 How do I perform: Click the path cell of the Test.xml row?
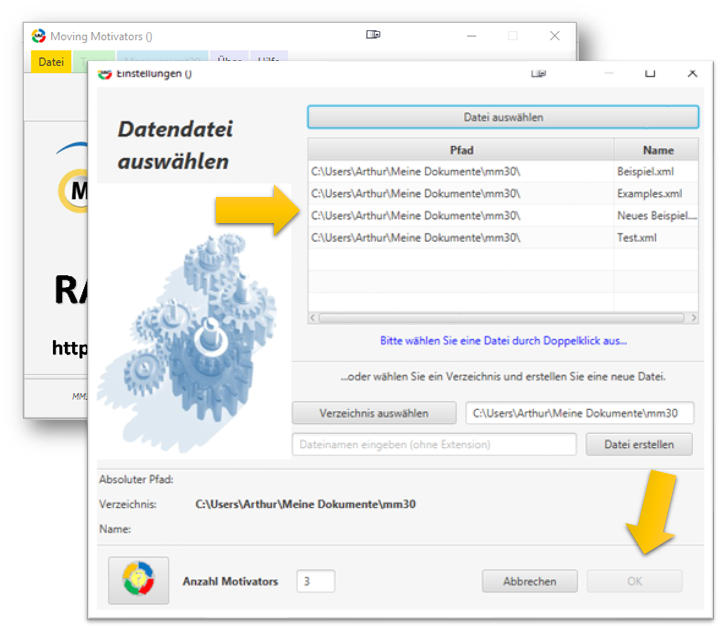pyautogui.click(x=461, y=238)
